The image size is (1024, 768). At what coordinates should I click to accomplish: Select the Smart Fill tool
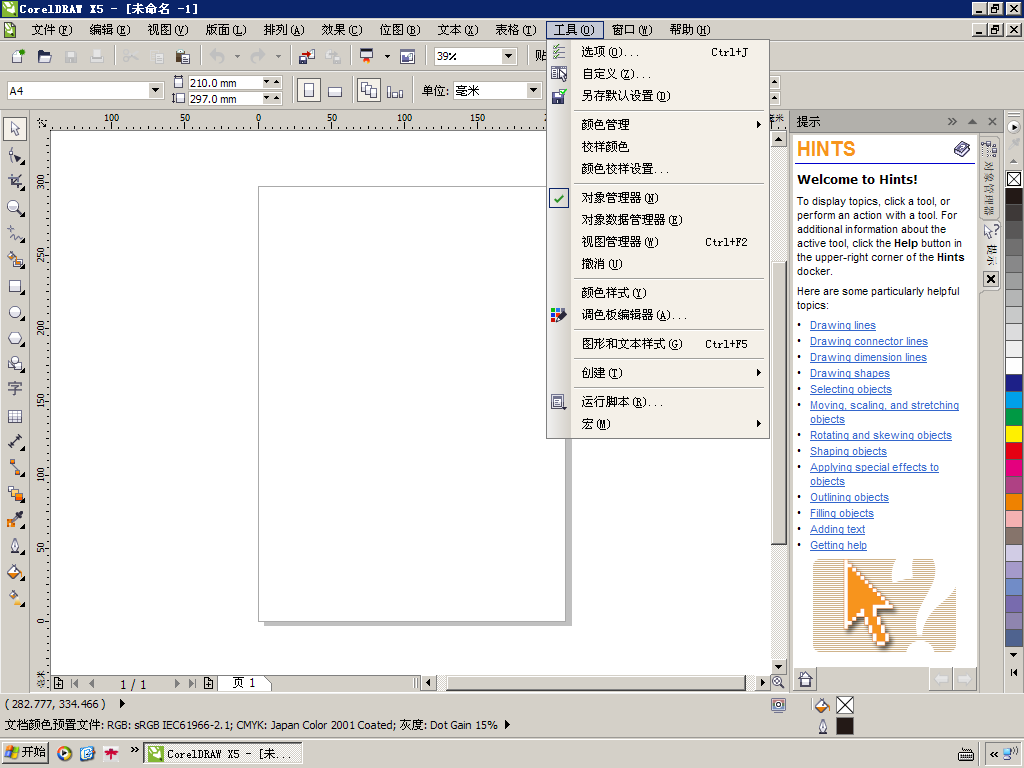coord(15,260)
